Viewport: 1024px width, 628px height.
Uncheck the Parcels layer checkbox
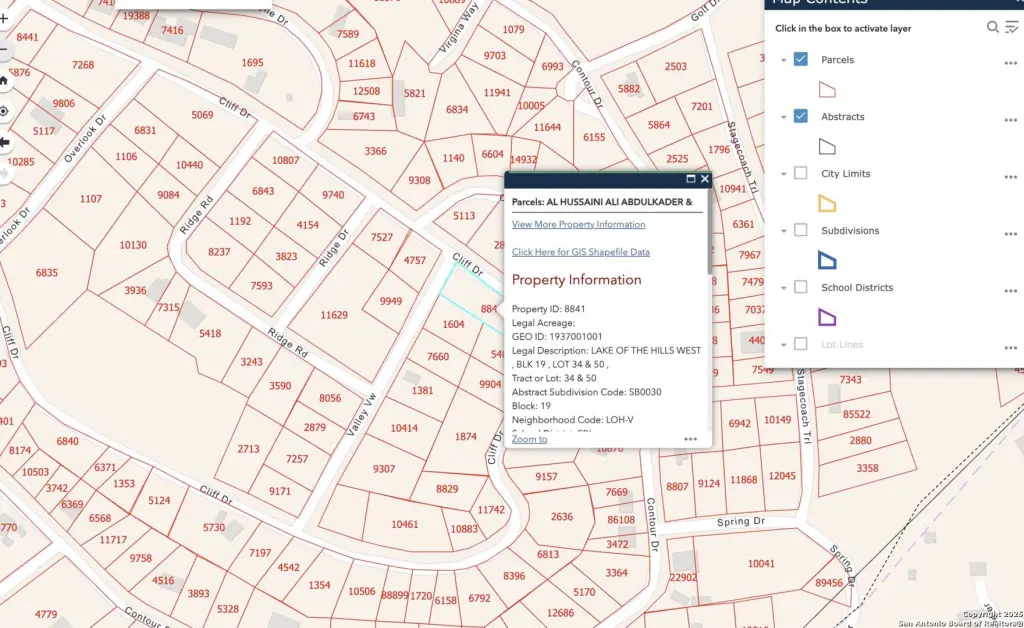(x=800, y=59)
